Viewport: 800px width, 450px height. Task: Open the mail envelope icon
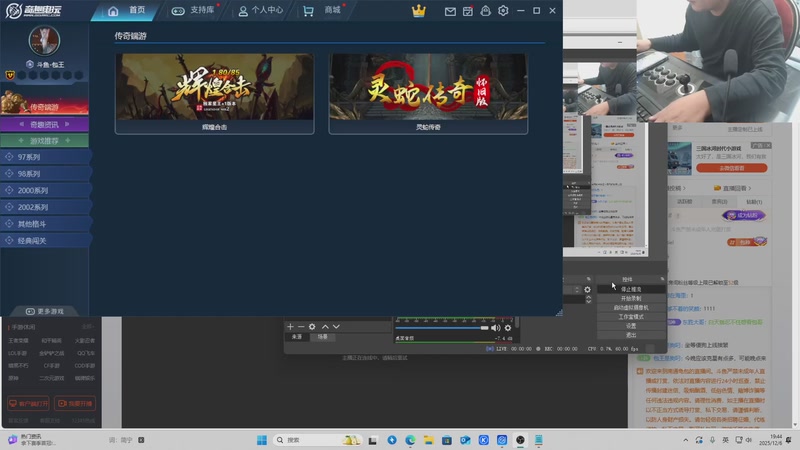point(450,11)
